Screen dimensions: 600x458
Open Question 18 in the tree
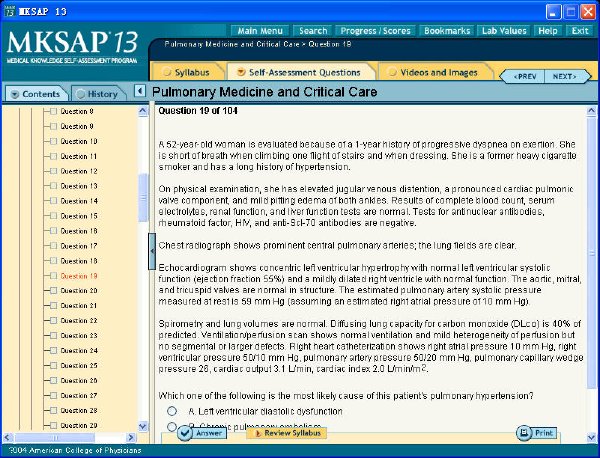click(79, 261)
